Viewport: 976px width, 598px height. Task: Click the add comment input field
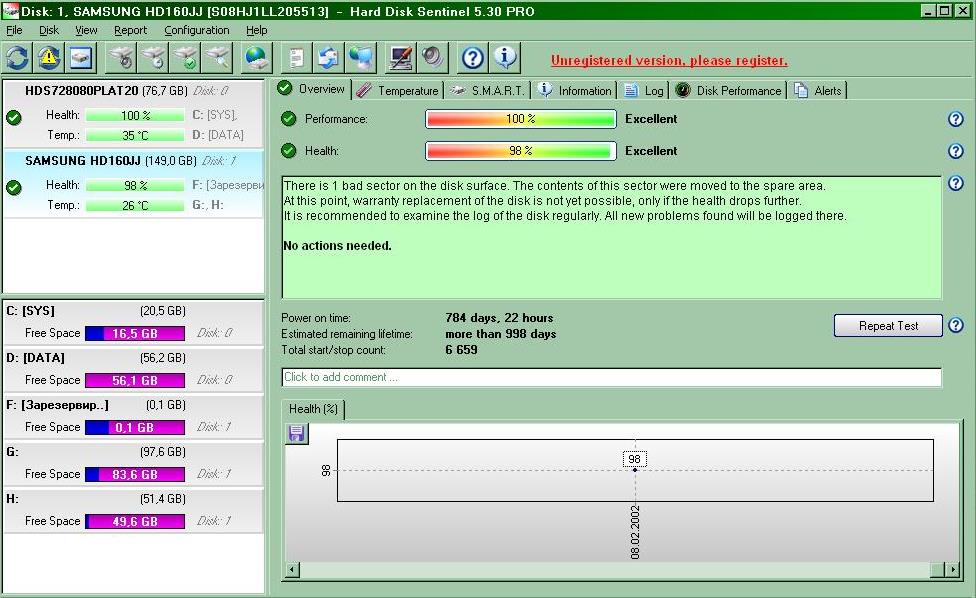611,377
